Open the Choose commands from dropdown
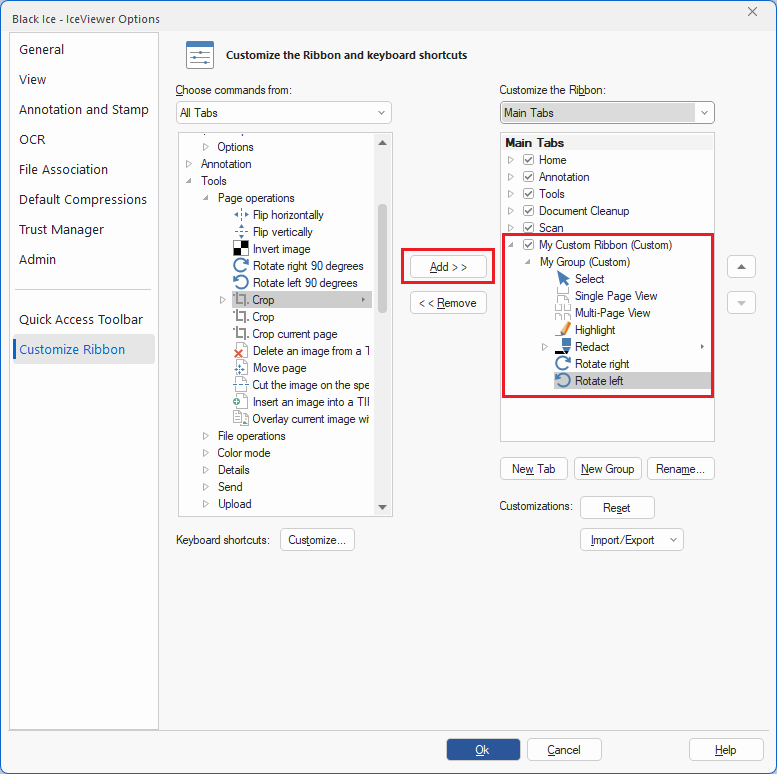The height and width of the screenshot is (774, 777). coord(283,113)
